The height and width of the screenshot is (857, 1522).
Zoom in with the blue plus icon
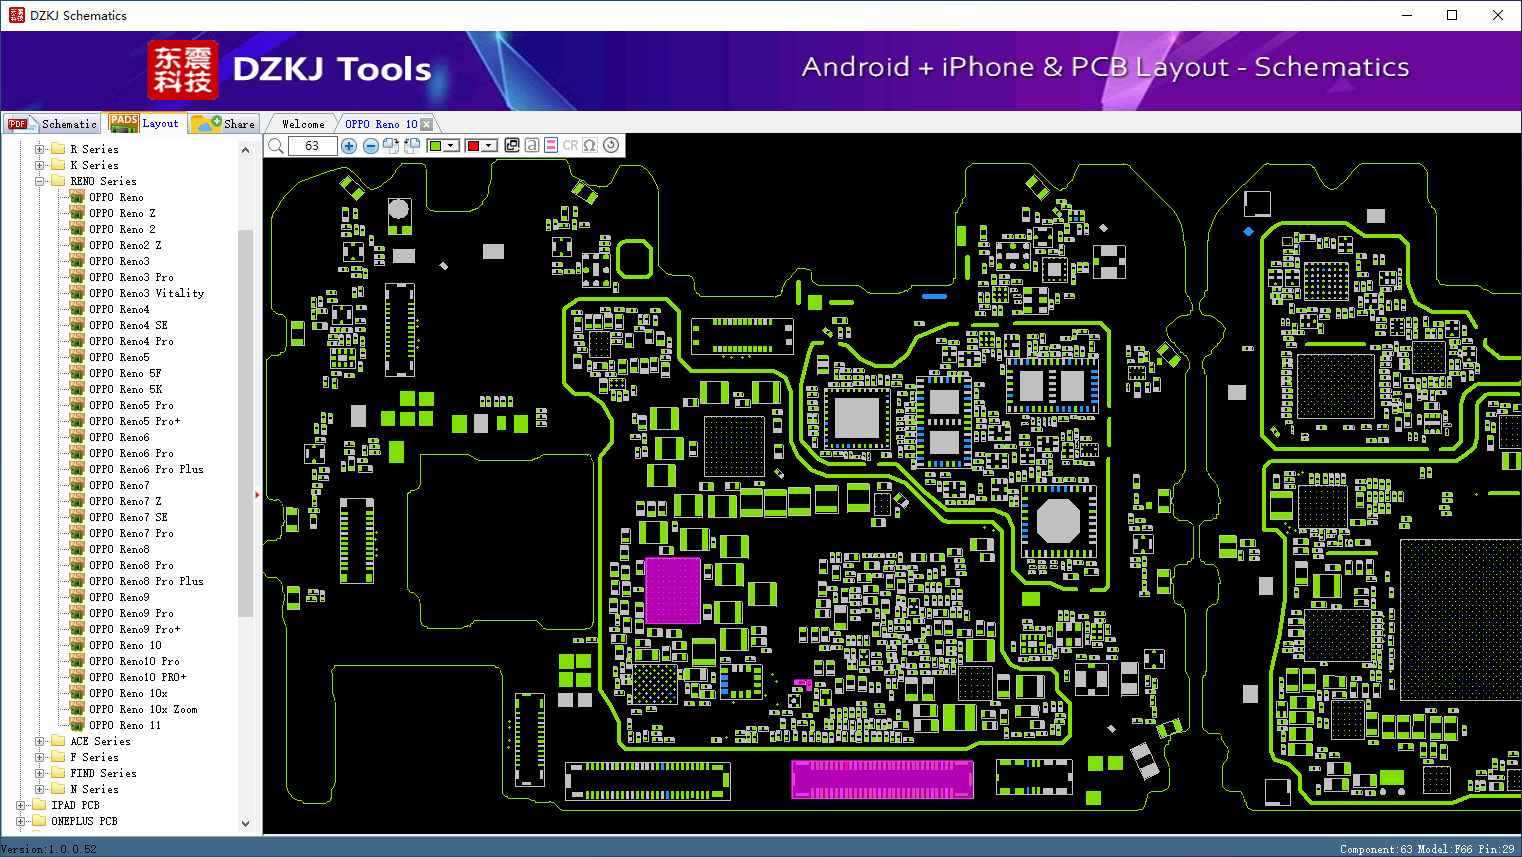(349, 146)
